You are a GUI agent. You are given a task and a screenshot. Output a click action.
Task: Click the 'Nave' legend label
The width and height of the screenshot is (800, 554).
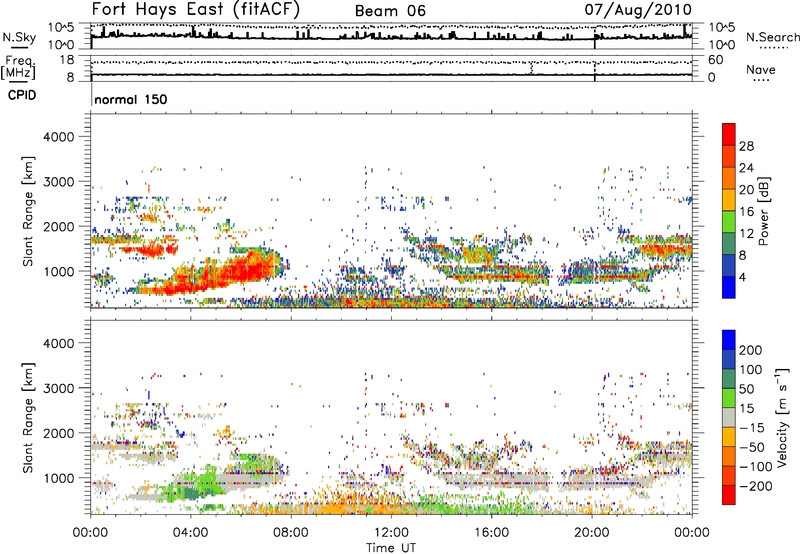coord(760,69)
